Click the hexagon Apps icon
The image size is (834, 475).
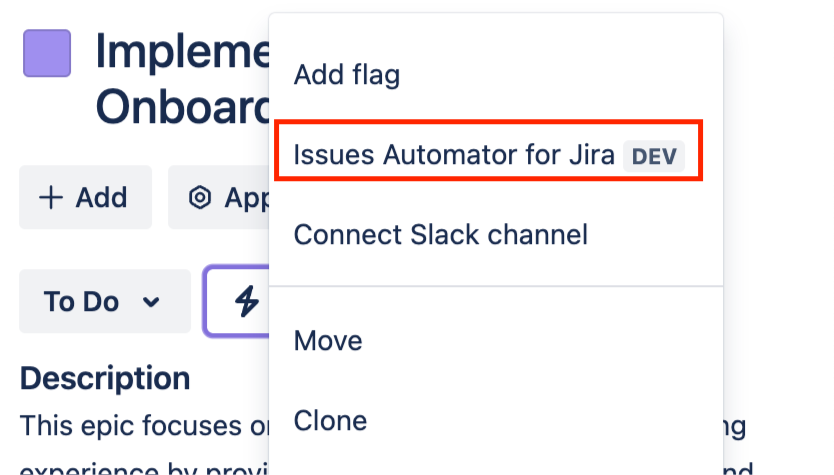click(200, 198)
